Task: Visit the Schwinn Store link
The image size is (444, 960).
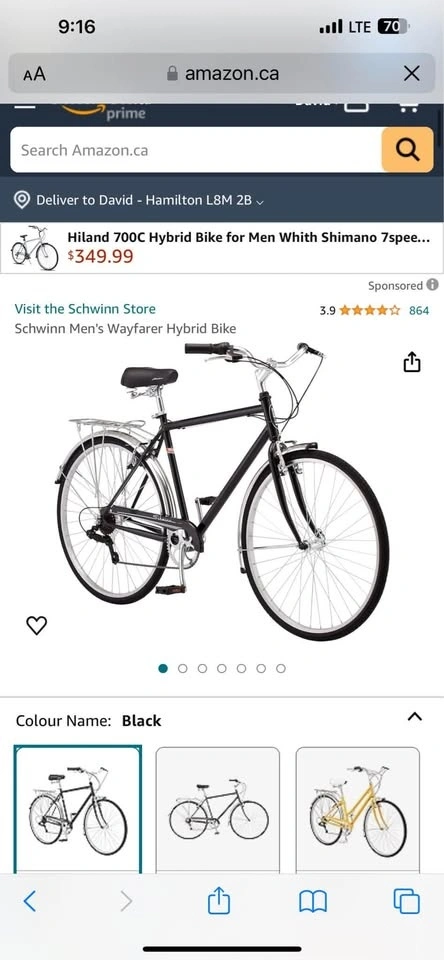Action: pos(85,309)
